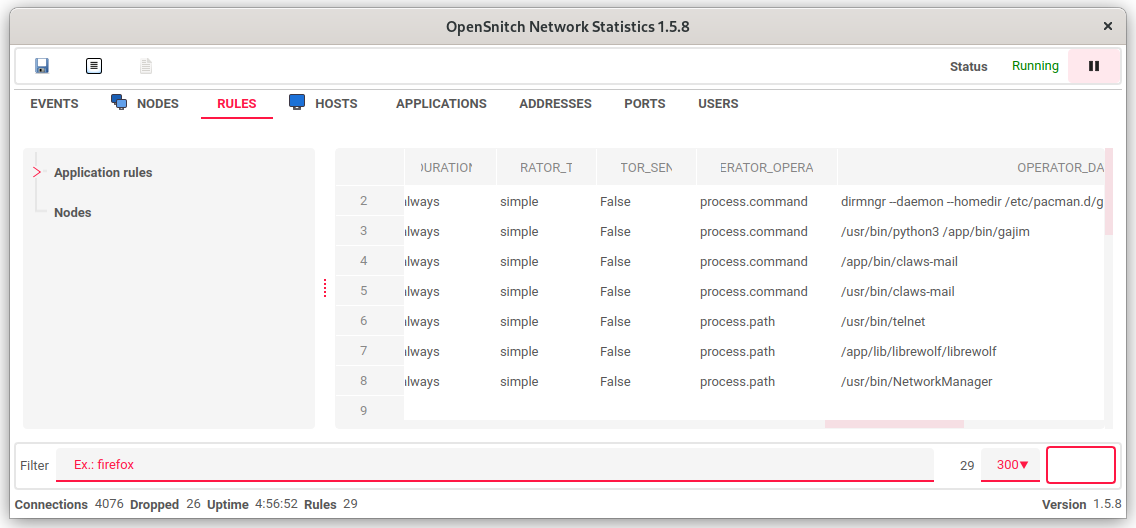Image resolution: width=1136 pixels, height=528 pixels.
Task: Click the Dropped 26 status entry
Action: (165, 504)
